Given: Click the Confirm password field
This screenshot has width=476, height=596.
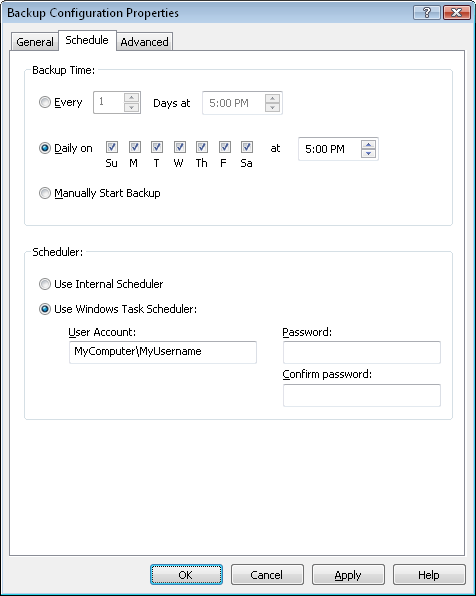Looking at the screenshot, I should (362, 395).
